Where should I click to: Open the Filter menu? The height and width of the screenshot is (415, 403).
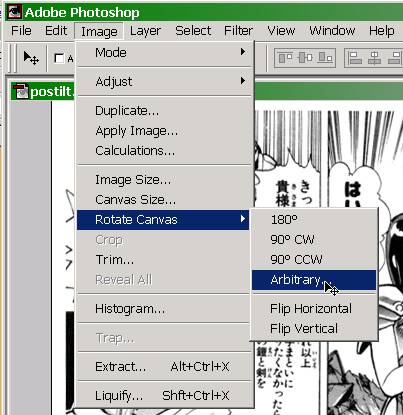(x=238, y=31)
